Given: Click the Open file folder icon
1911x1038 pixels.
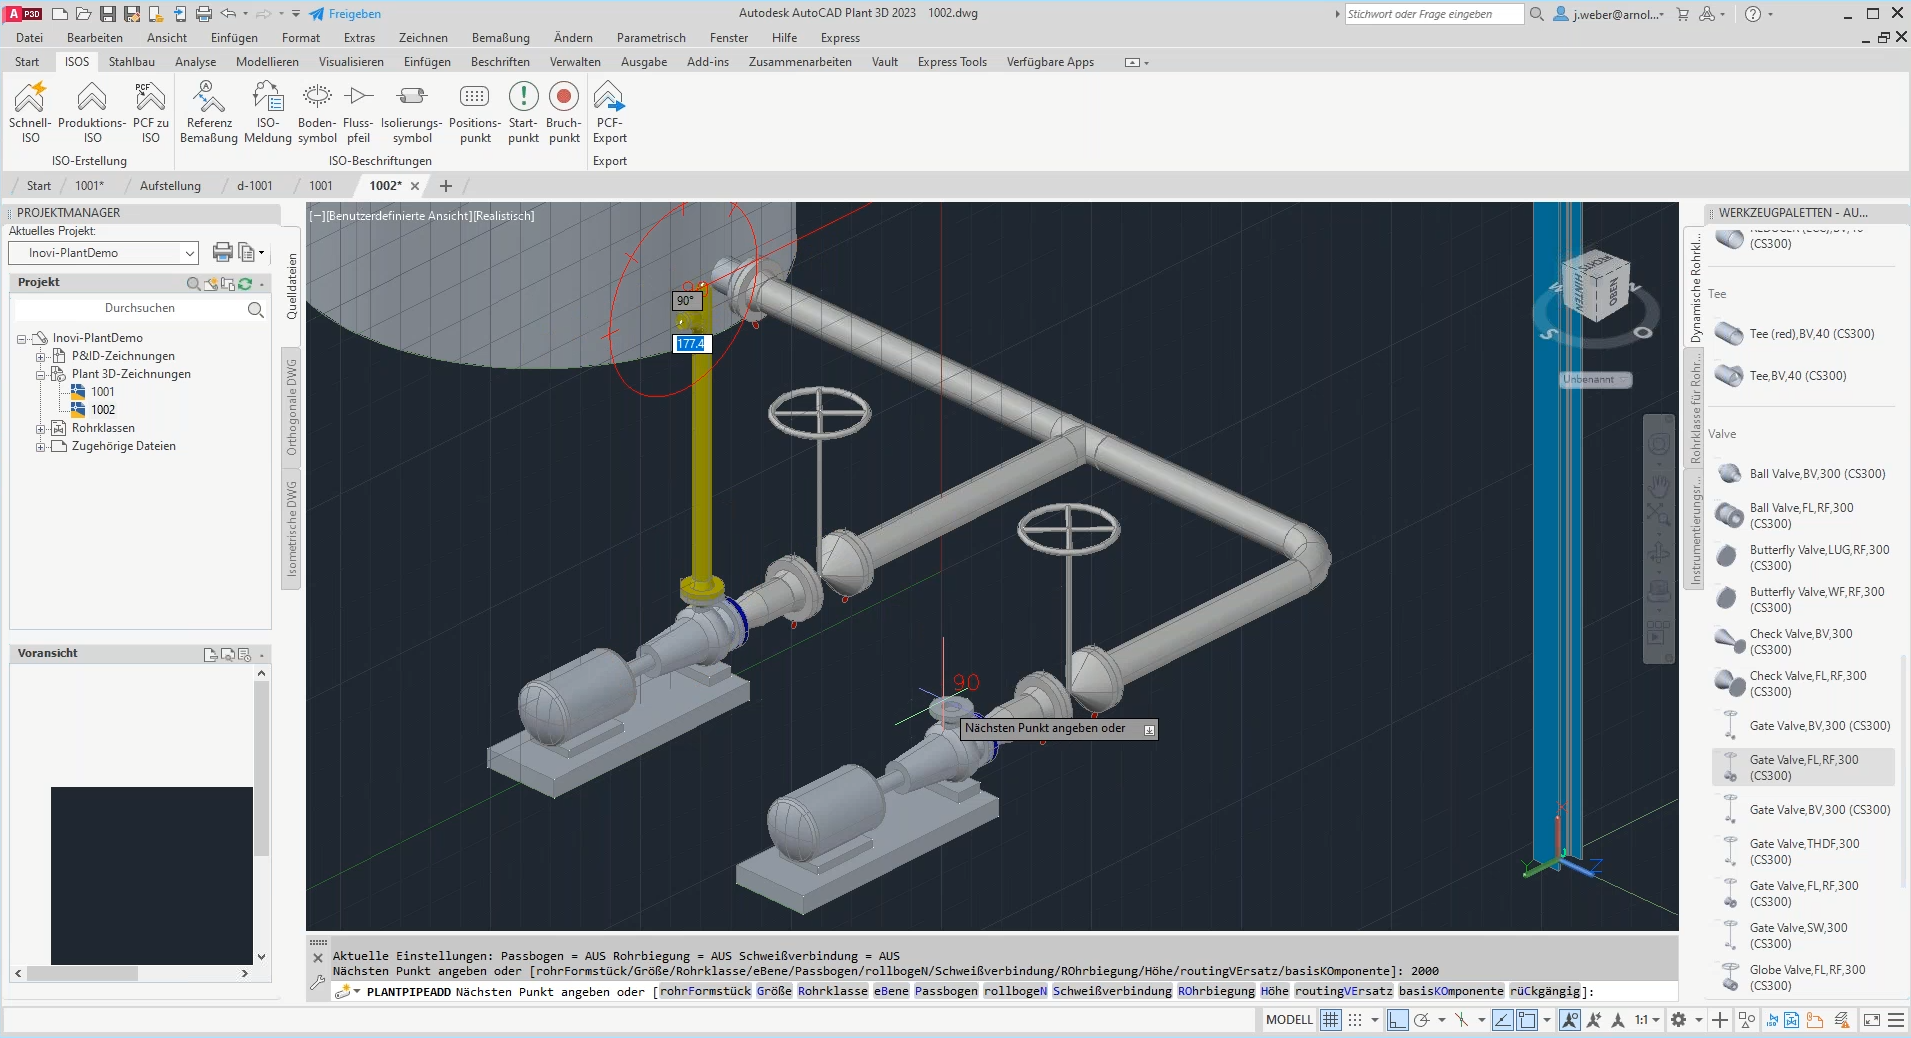Looking at the screenshot, I should click(x=83, y=14).
